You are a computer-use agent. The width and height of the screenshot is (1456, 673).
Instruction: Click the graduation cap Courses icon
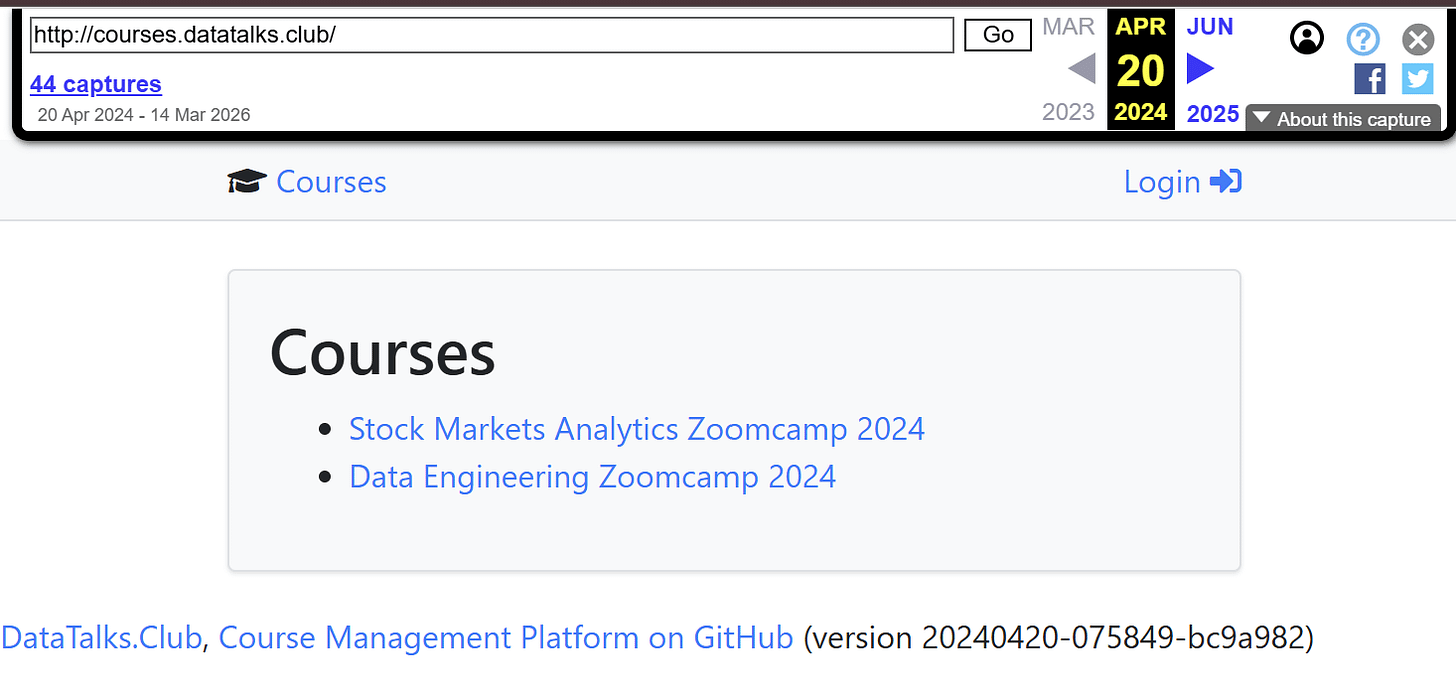click(x=247, y=181)
